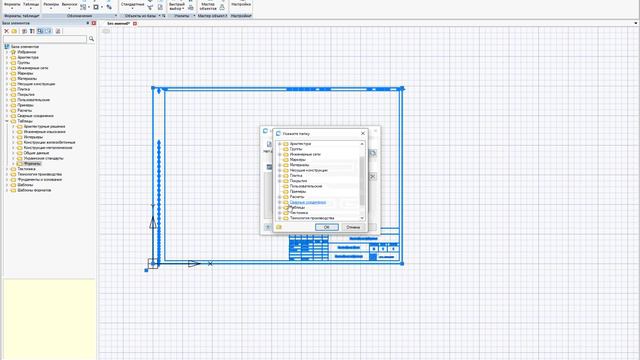
Task: Select Примеры in the left tree
Action: (x=26, y=105)
